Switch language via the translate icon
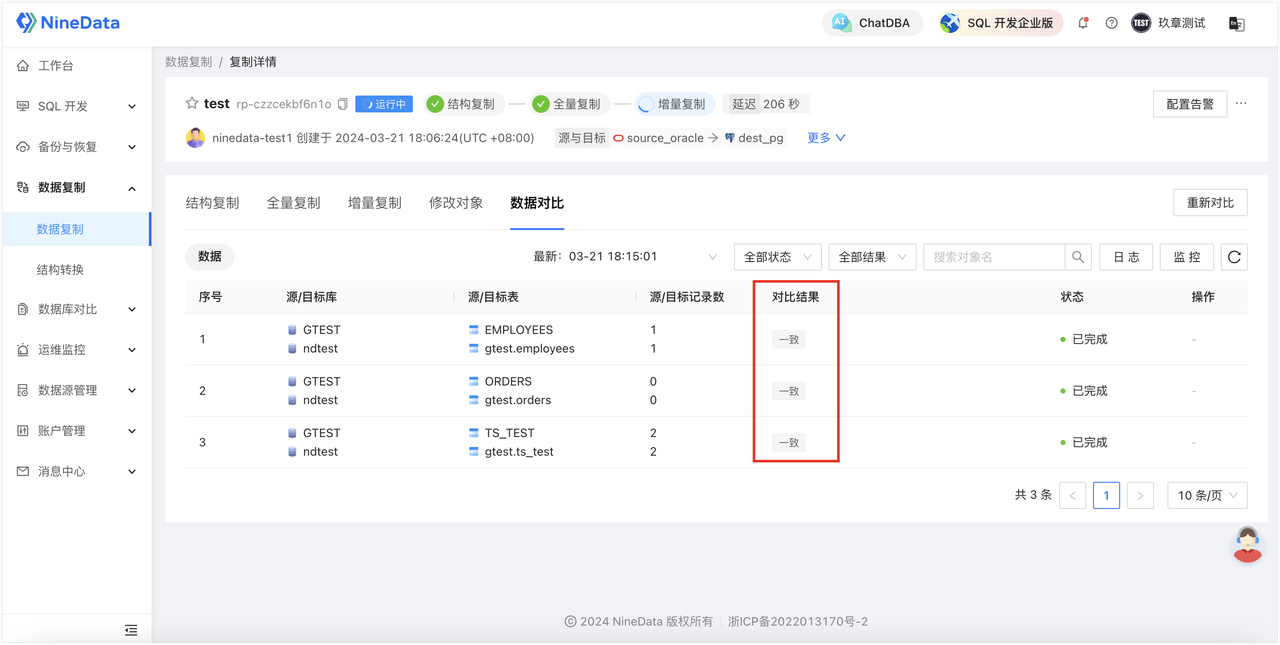1280x645 pixels. click(1236, 22)
